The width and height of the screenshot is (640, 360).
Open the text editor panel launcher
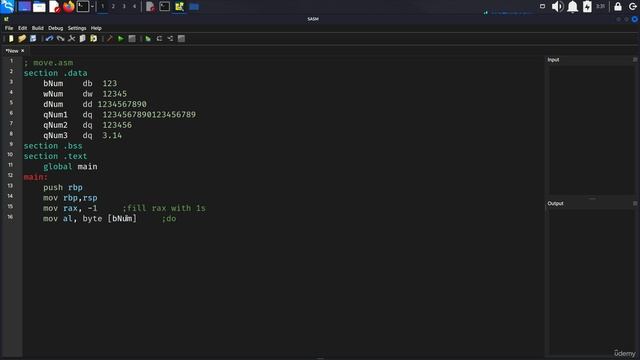click(54, 7)
